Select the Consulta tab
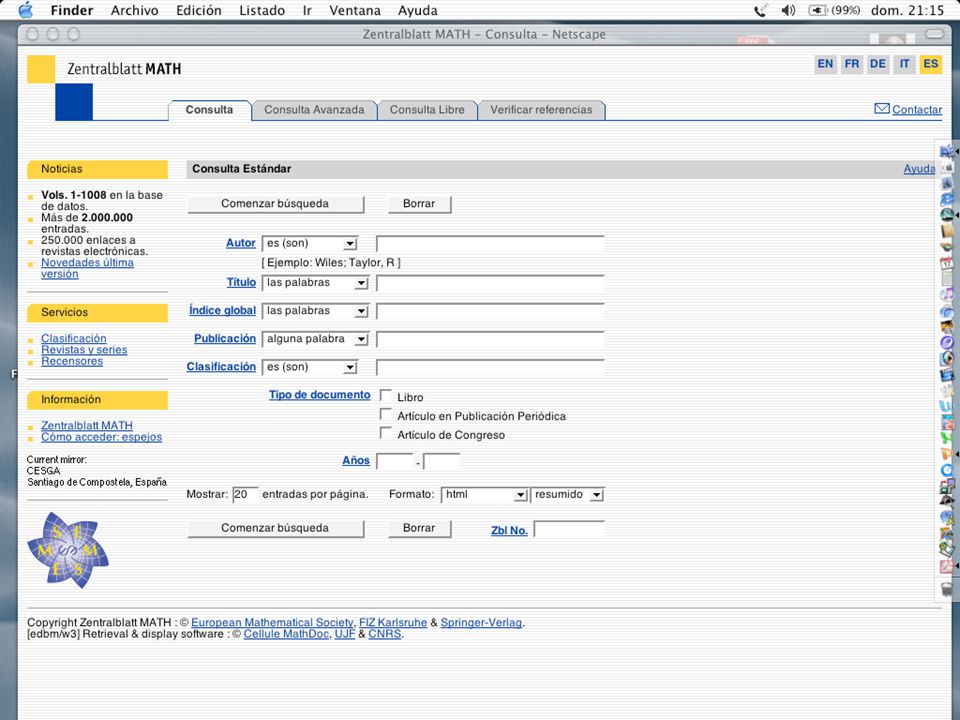 [209, 110]
